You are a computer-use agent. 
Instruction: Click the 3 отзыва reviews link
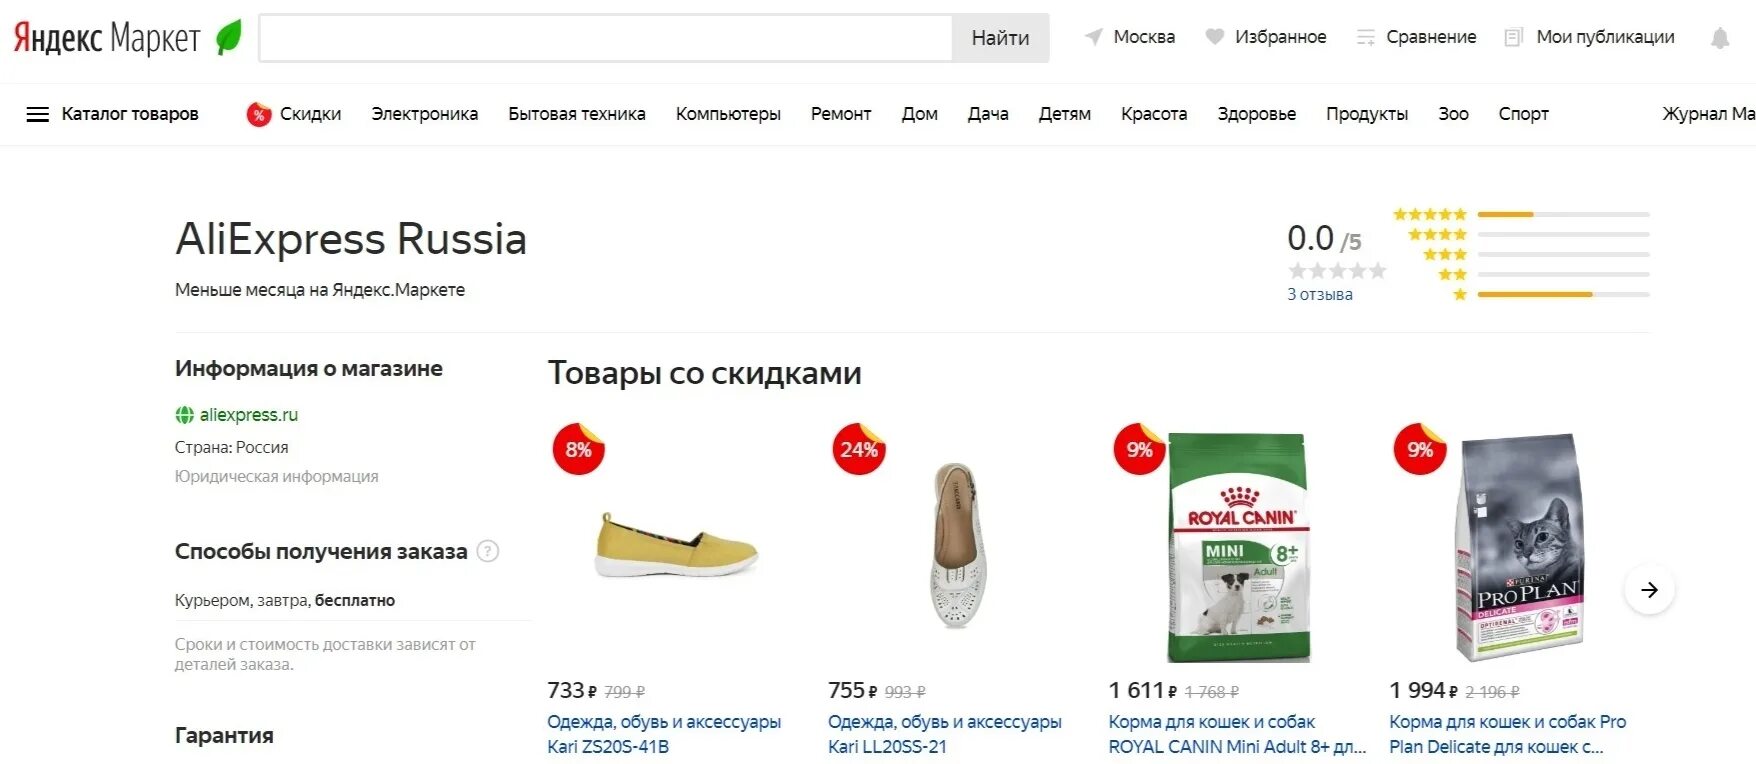pos(1320,294)
